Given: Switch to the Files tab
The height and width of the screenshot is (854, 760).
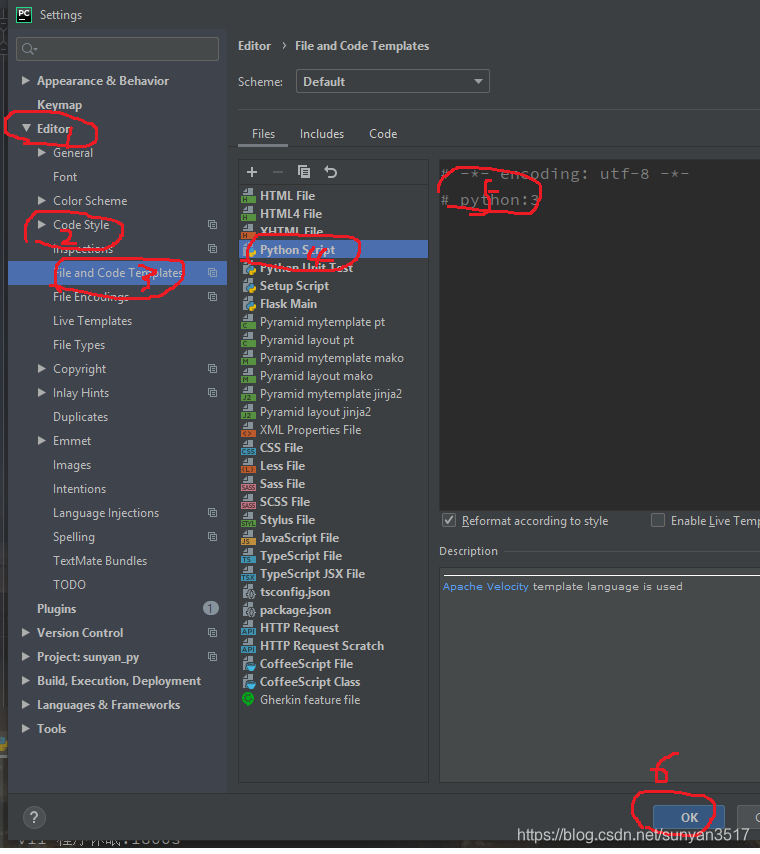Looking at the screenshot, I should click(x=263, y=134).
